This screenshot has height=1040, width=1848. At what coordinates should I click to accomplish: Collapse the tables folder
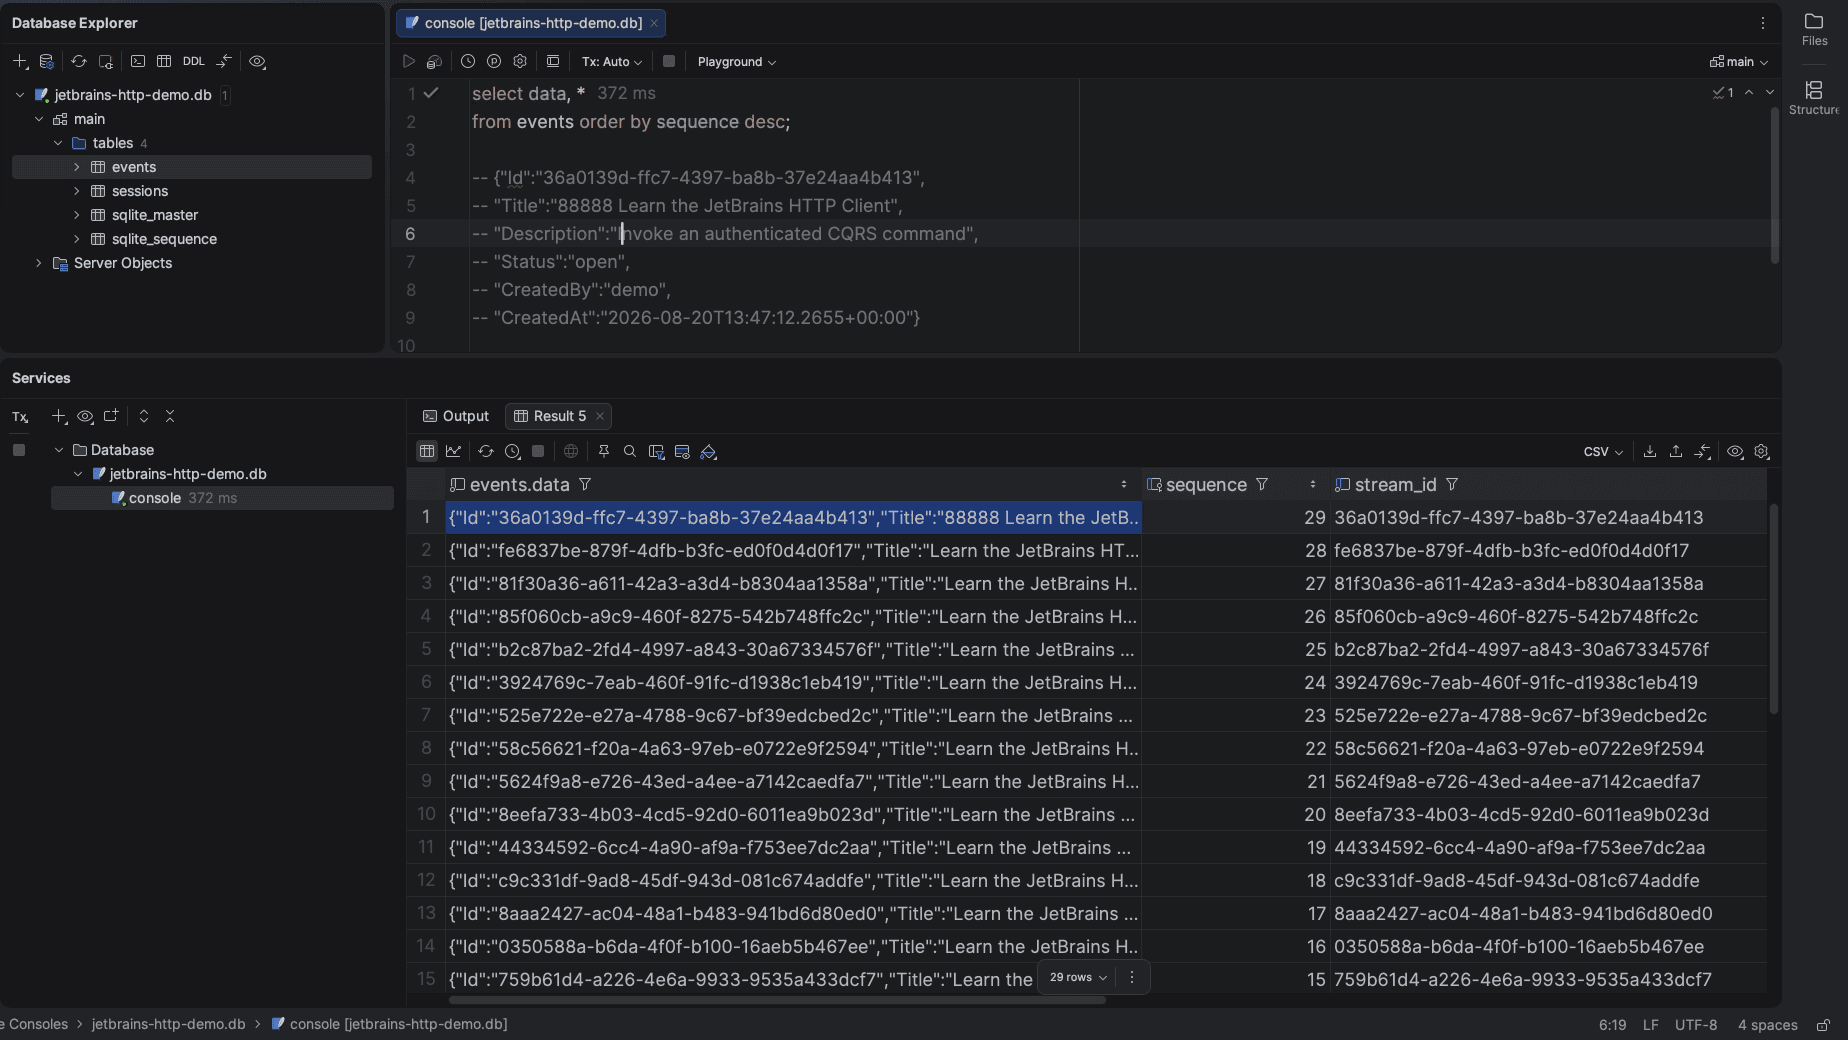pyautogui.click(x=58, y=143)
